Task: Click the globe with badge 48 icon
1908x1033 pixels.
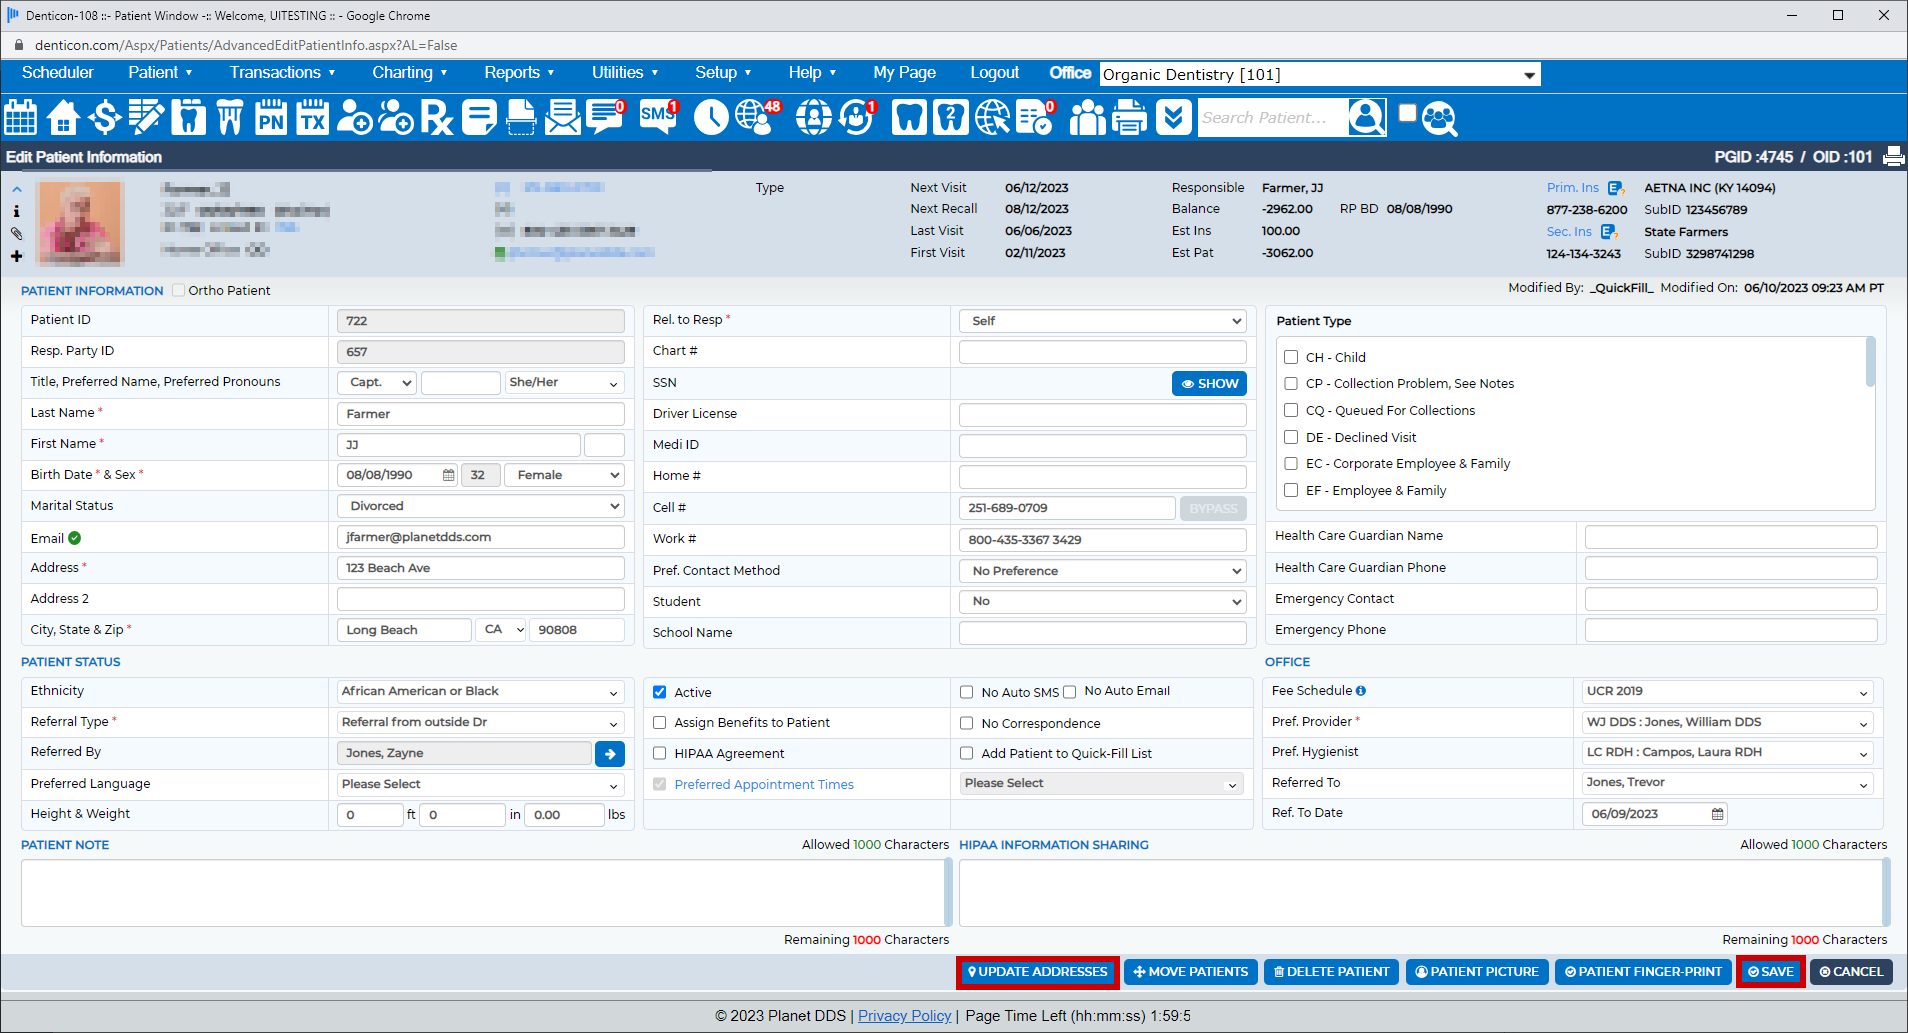Action: tap(757, 117)
